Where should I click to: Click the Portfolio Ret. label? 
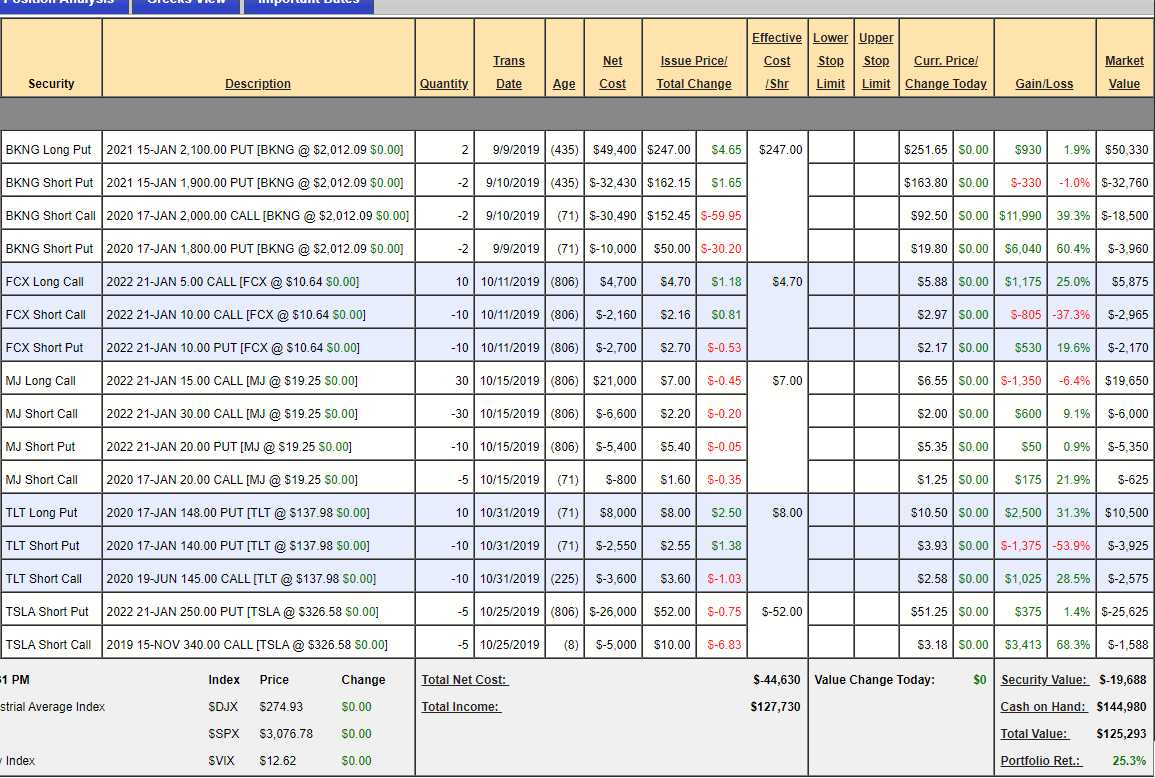[x=1041, y=761]
